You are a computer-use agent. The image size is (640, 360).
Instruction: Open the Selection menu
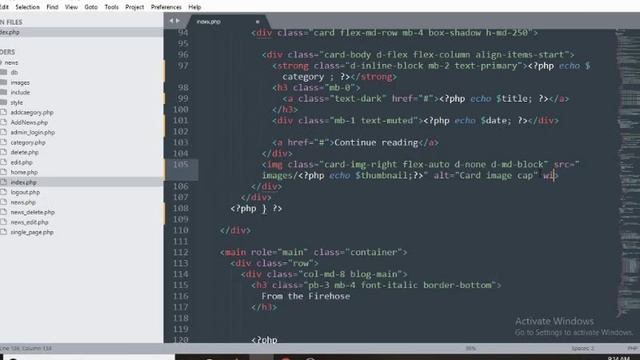click(27, 7)
